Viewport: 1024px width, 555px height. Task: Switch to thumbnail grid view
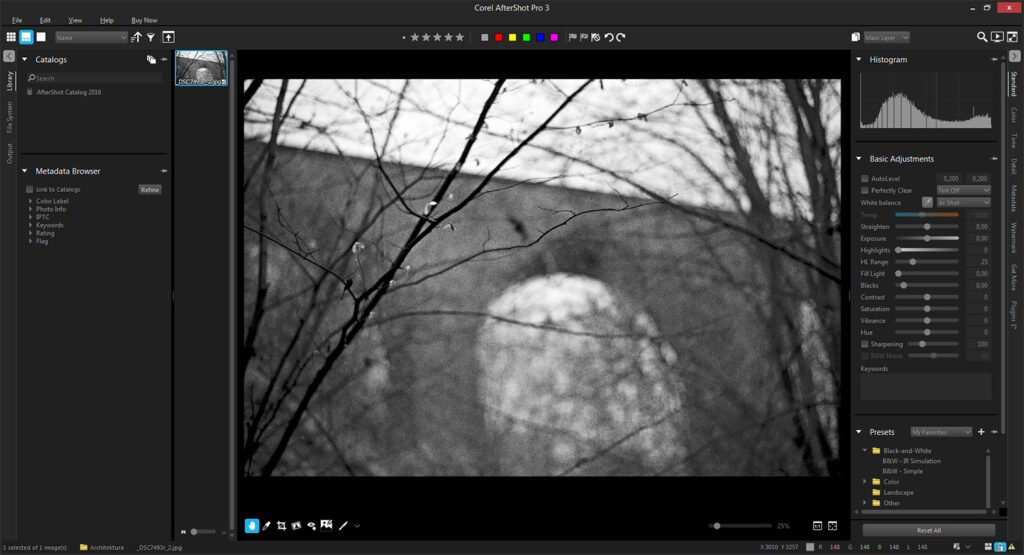click(x=11, y=37)
